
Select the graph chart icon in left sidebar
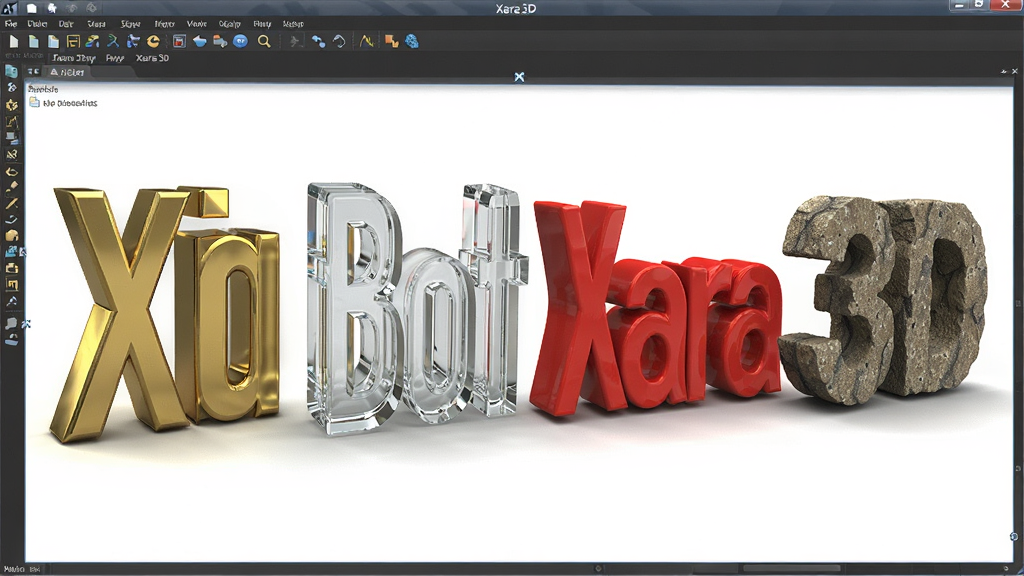tap(12, 121)
